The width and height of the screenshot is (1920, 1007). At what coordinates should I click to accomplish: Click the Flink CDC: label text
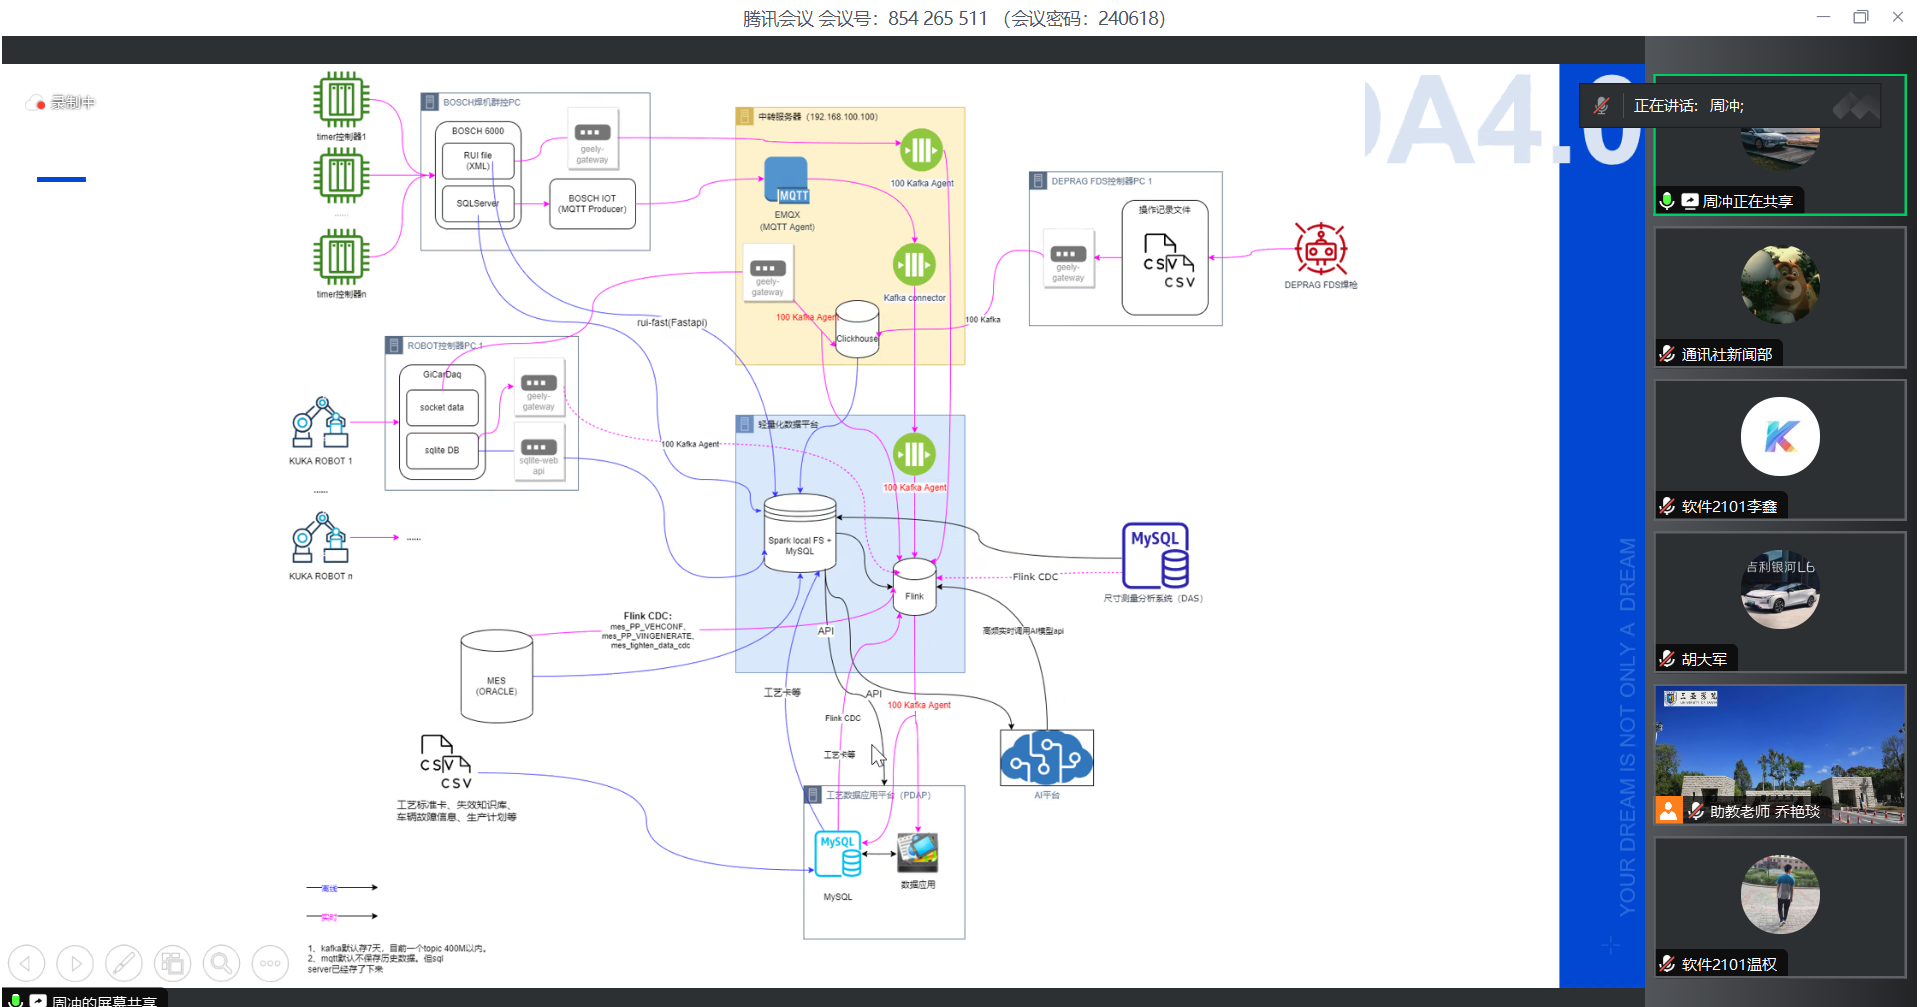tap(647, 616)
